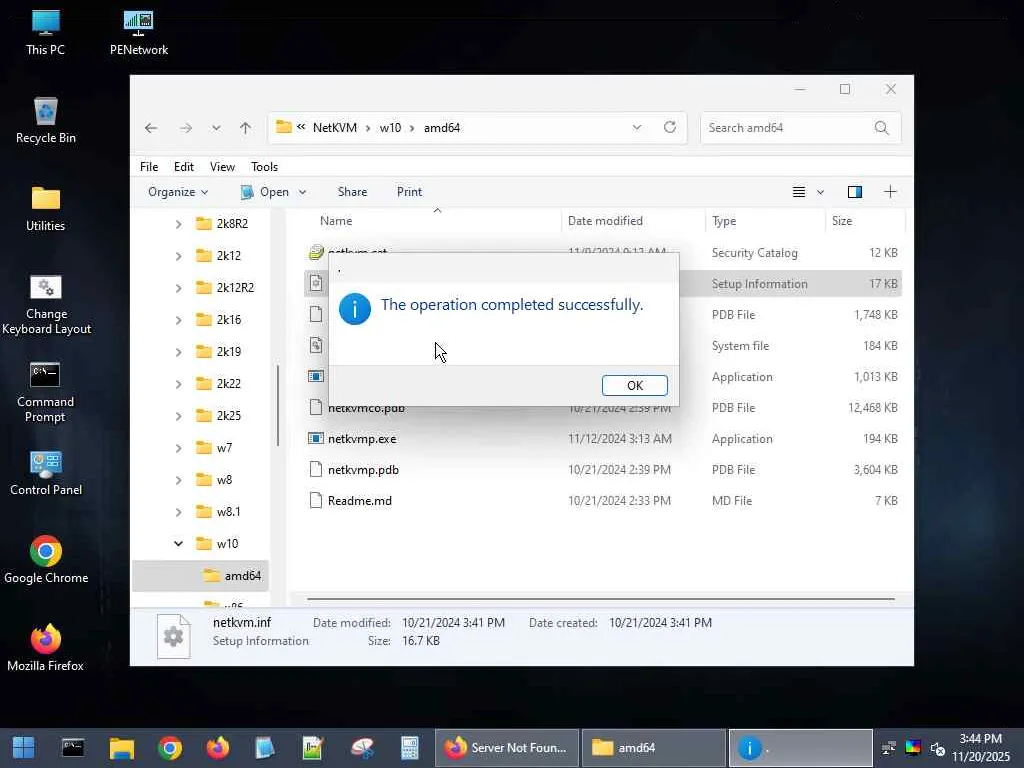1024x768 pixels.
Task: Collapse the w10 tree folder
Action: point(178,543)
